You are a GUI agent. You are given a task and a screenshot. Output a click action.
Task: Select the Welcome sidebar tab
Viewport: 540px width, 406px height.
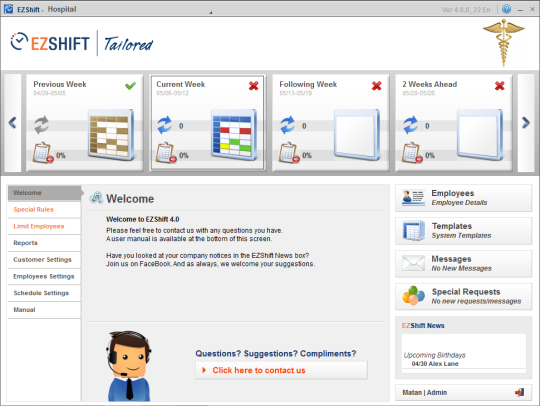(x=44, y=193)
